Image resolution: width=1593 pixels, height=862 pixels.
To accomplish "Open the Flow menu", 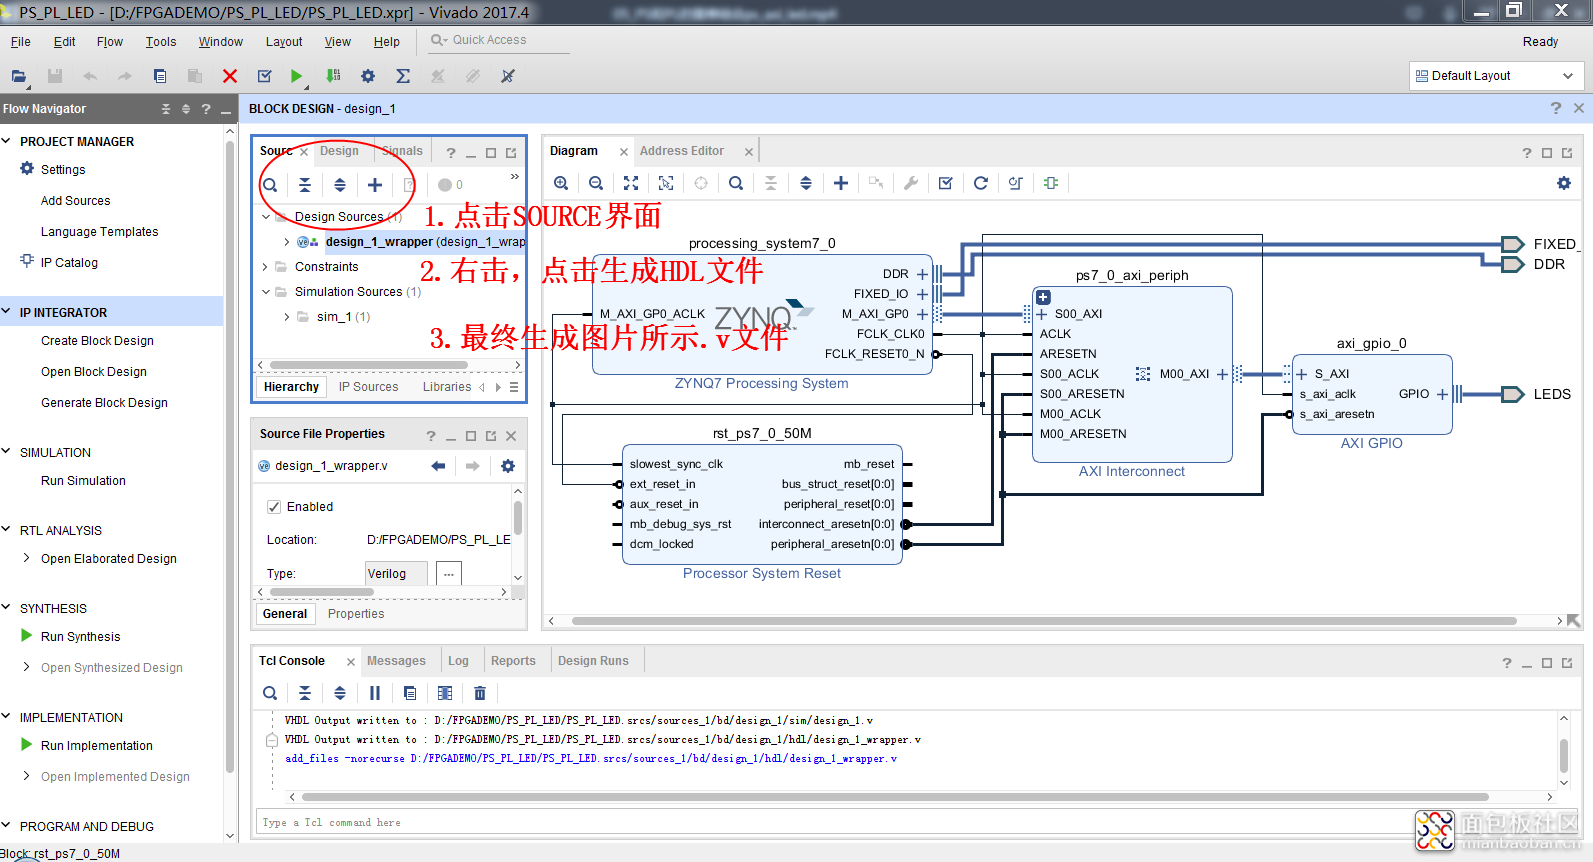I will [110, 42].
